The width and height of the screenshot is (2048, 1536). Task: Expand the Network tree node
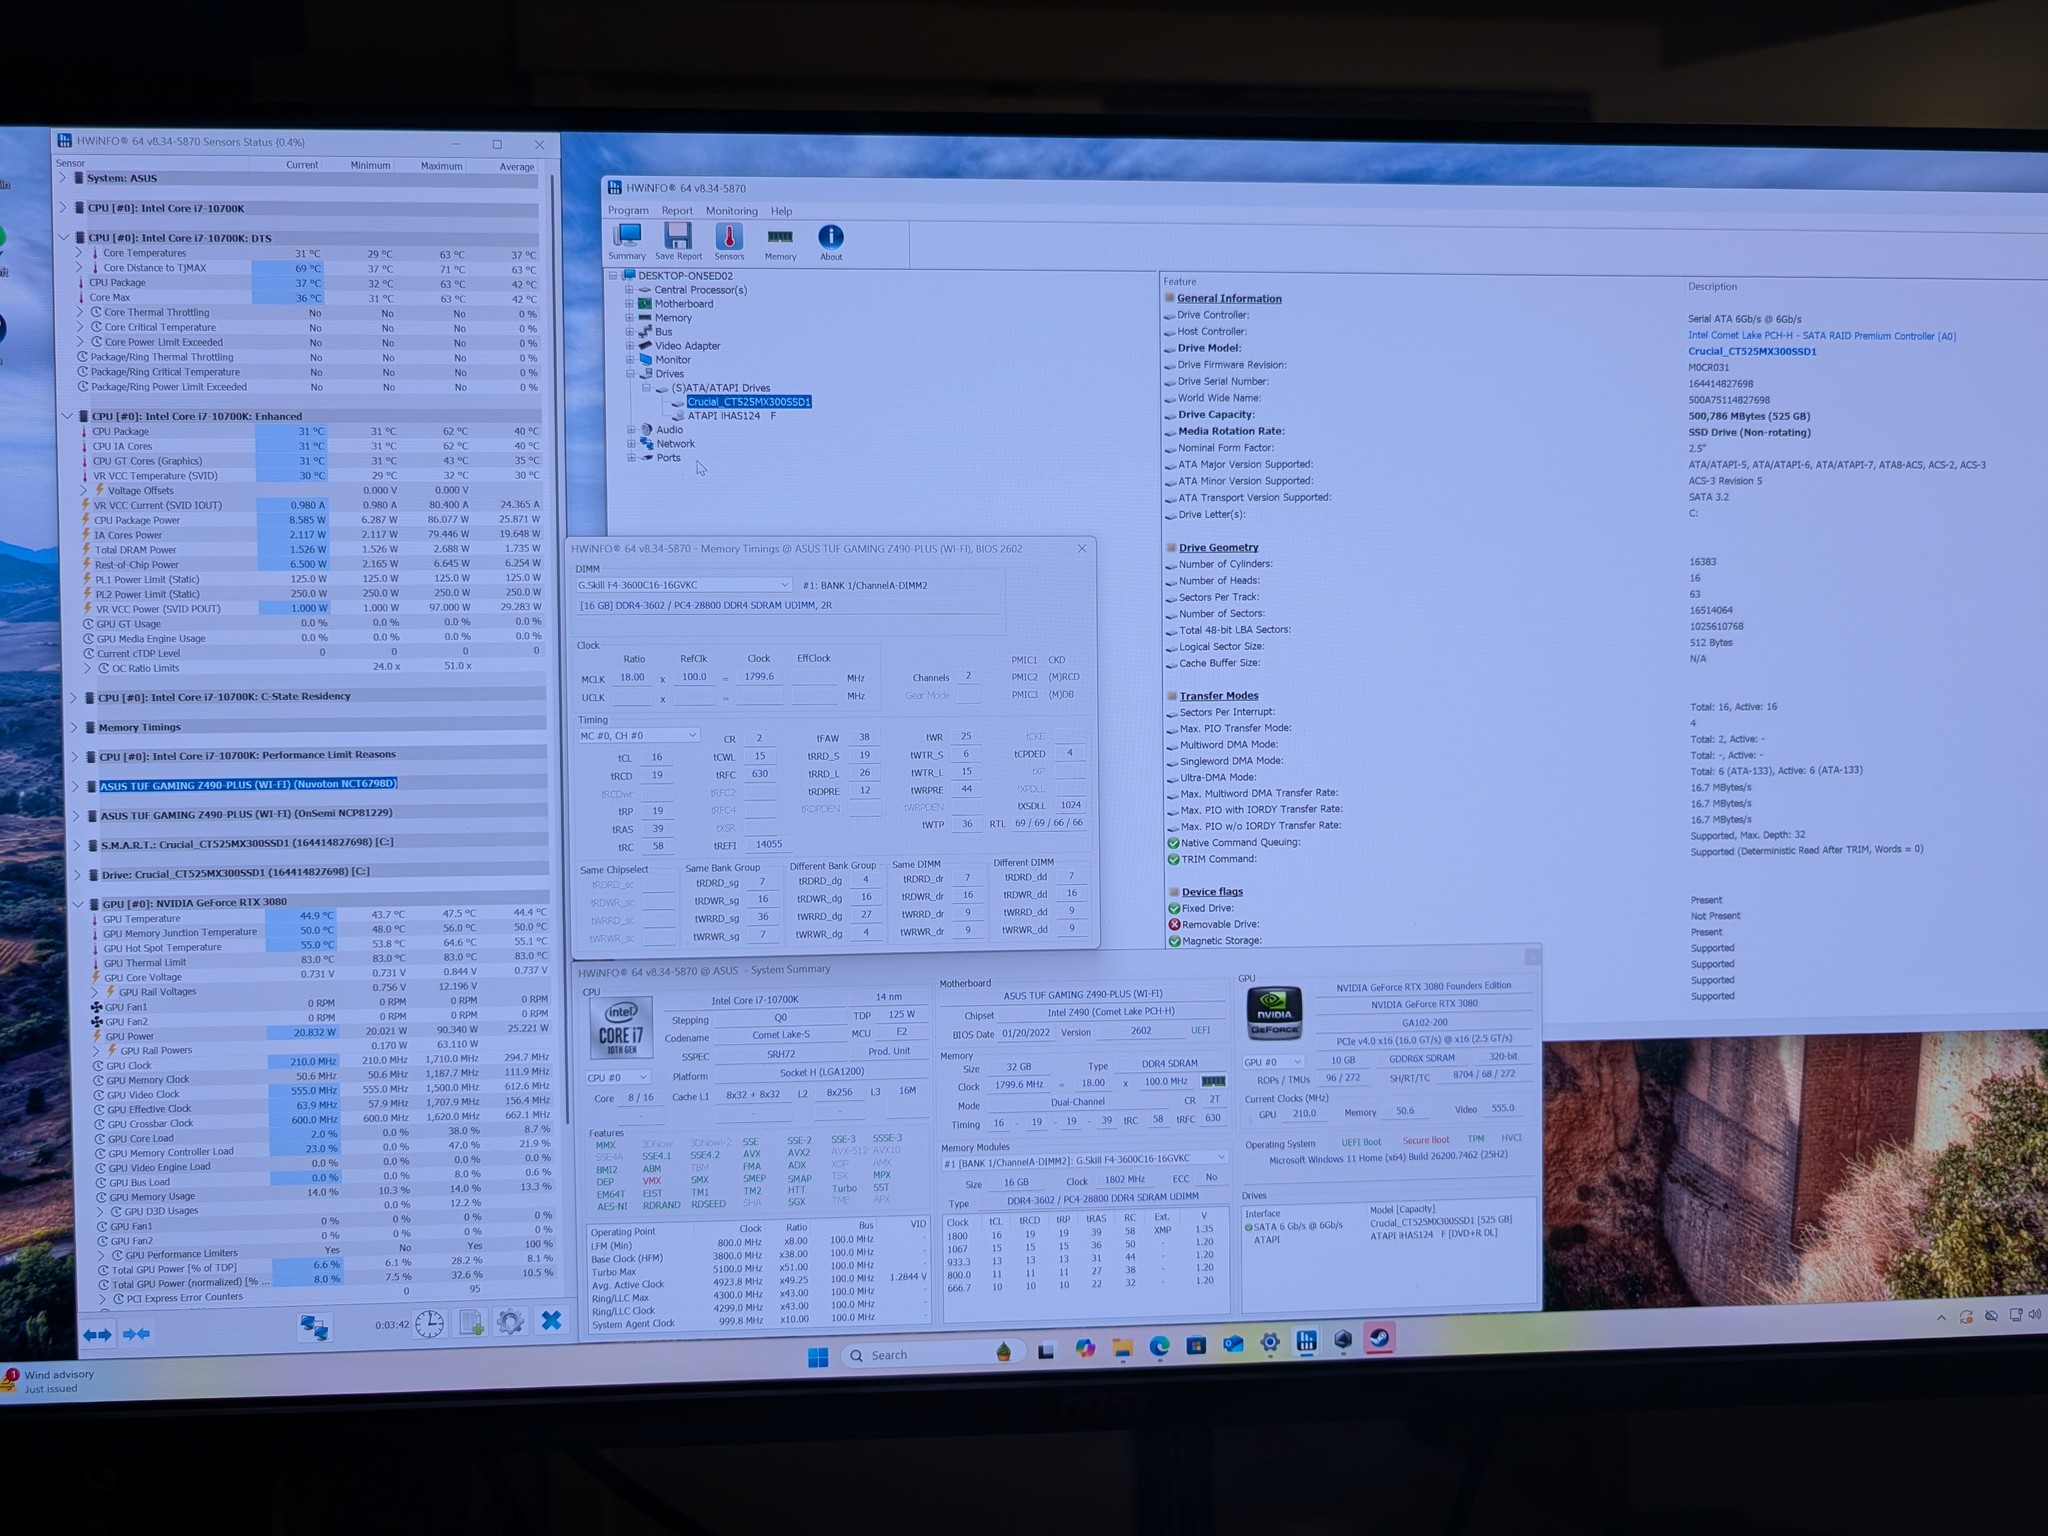coord(631,444)
